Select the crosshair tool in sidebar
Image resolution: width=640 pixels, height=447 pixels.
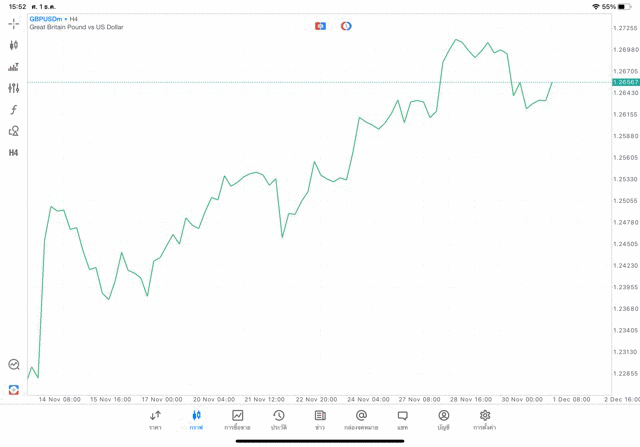(14, 23)
